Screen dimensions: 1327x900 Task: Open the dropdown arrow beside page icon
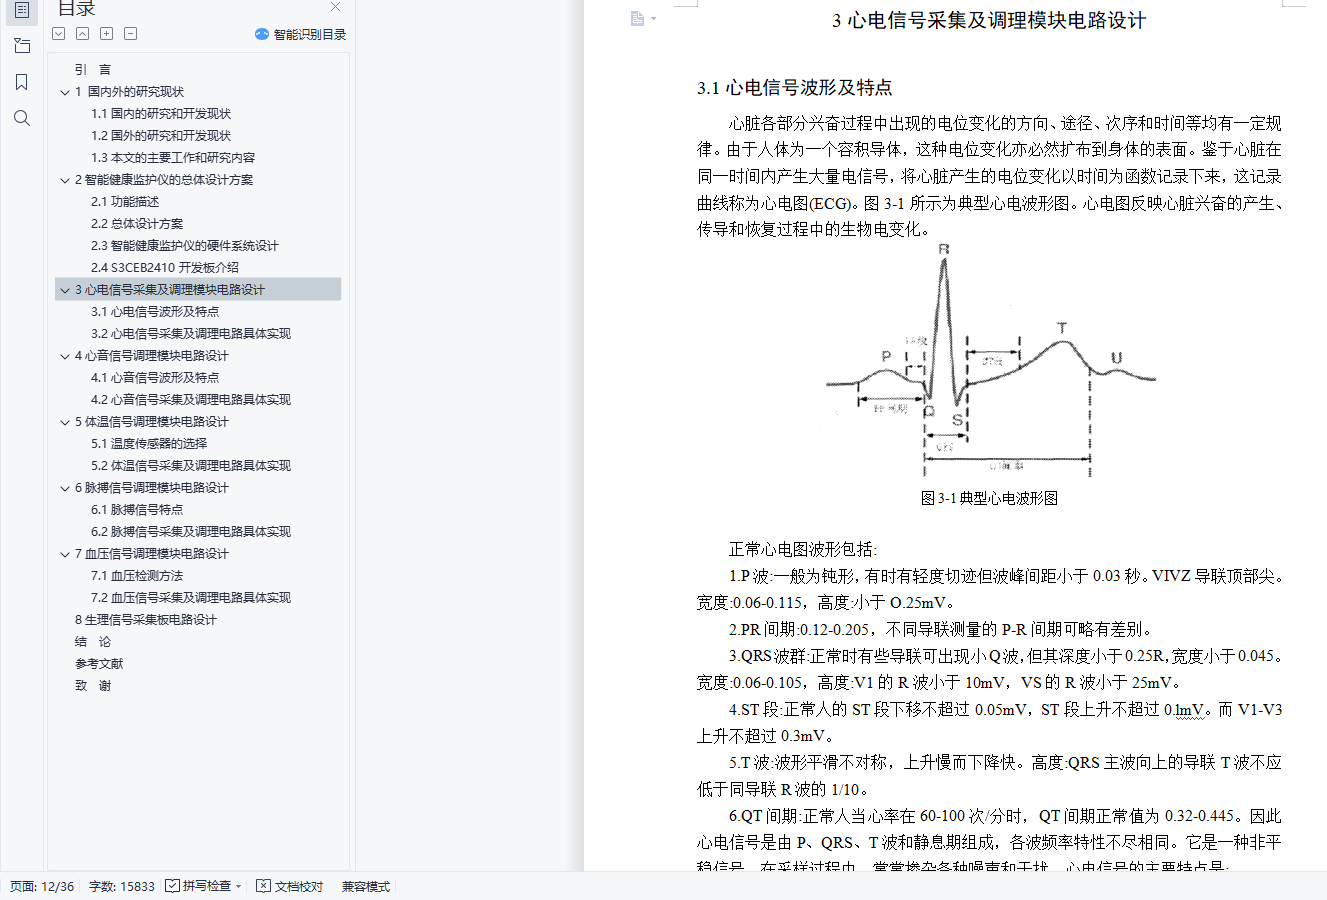[654, 19]
